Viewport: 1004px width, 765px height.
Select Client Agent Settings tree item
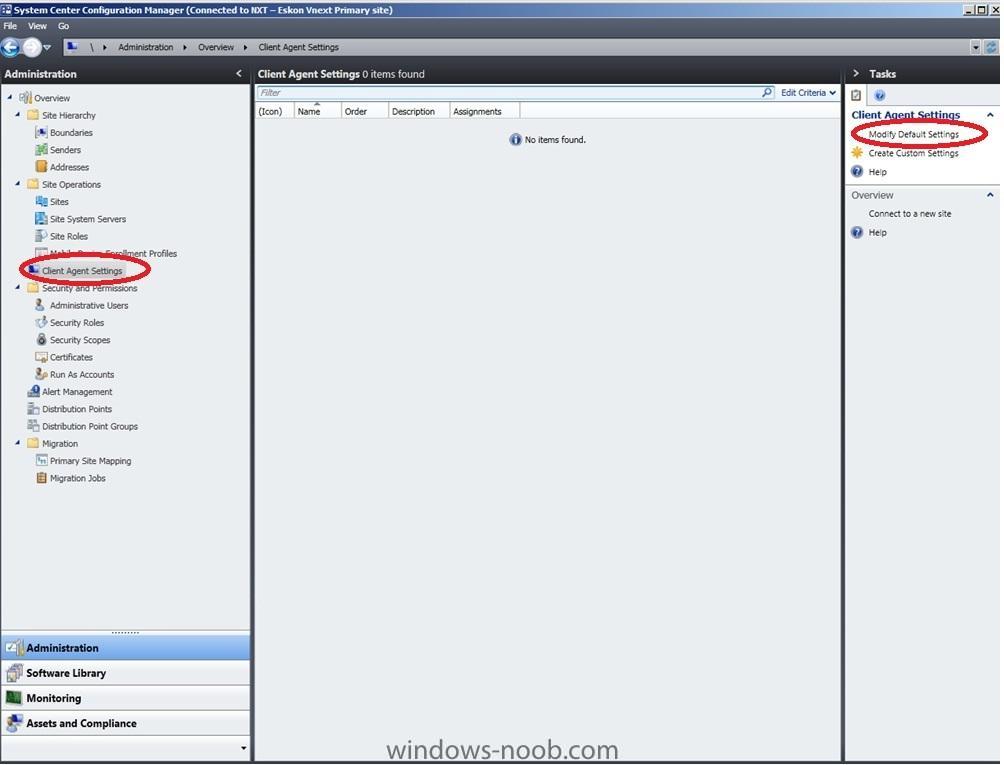click(82, 271)
